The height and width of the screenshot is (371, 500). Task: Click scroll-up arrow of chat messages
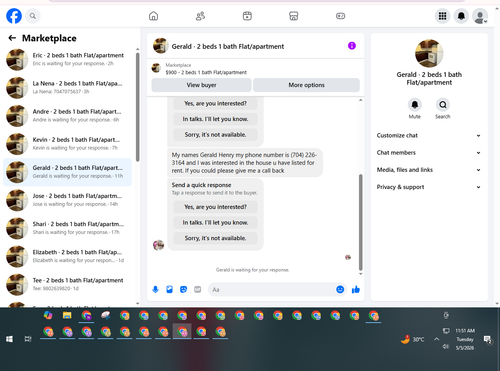point(360,100)
